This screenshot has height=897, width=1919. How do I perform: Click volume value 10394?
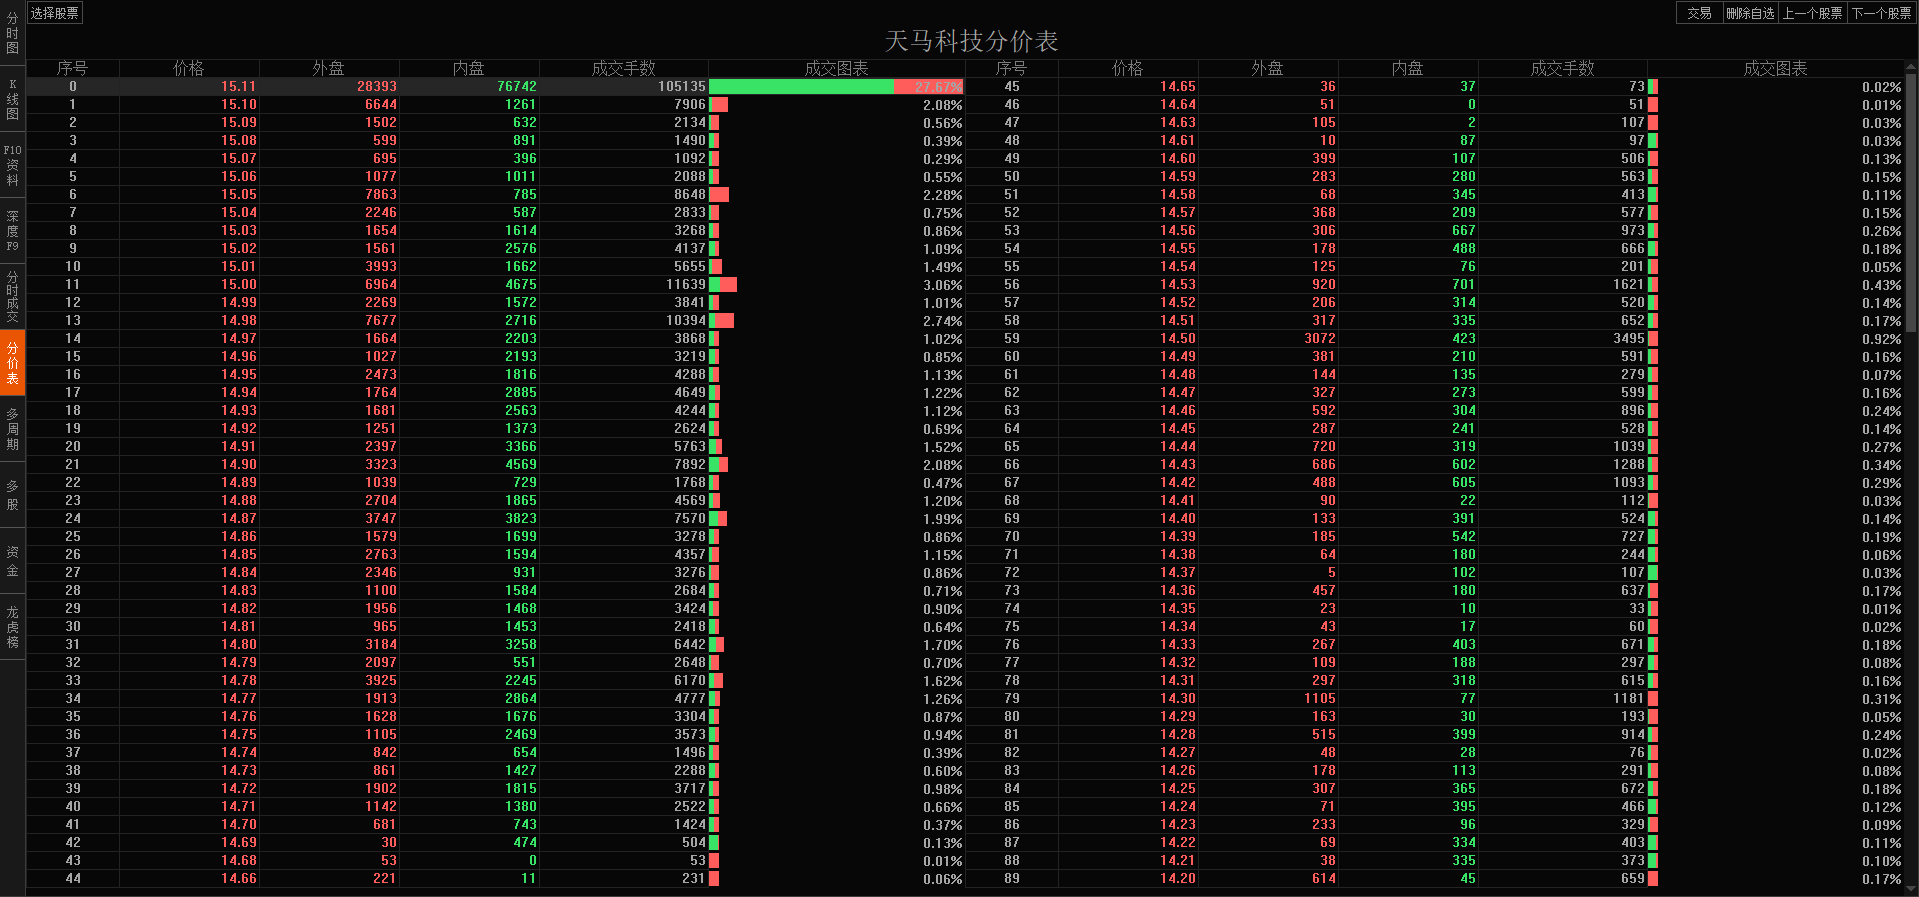[686, 321]
